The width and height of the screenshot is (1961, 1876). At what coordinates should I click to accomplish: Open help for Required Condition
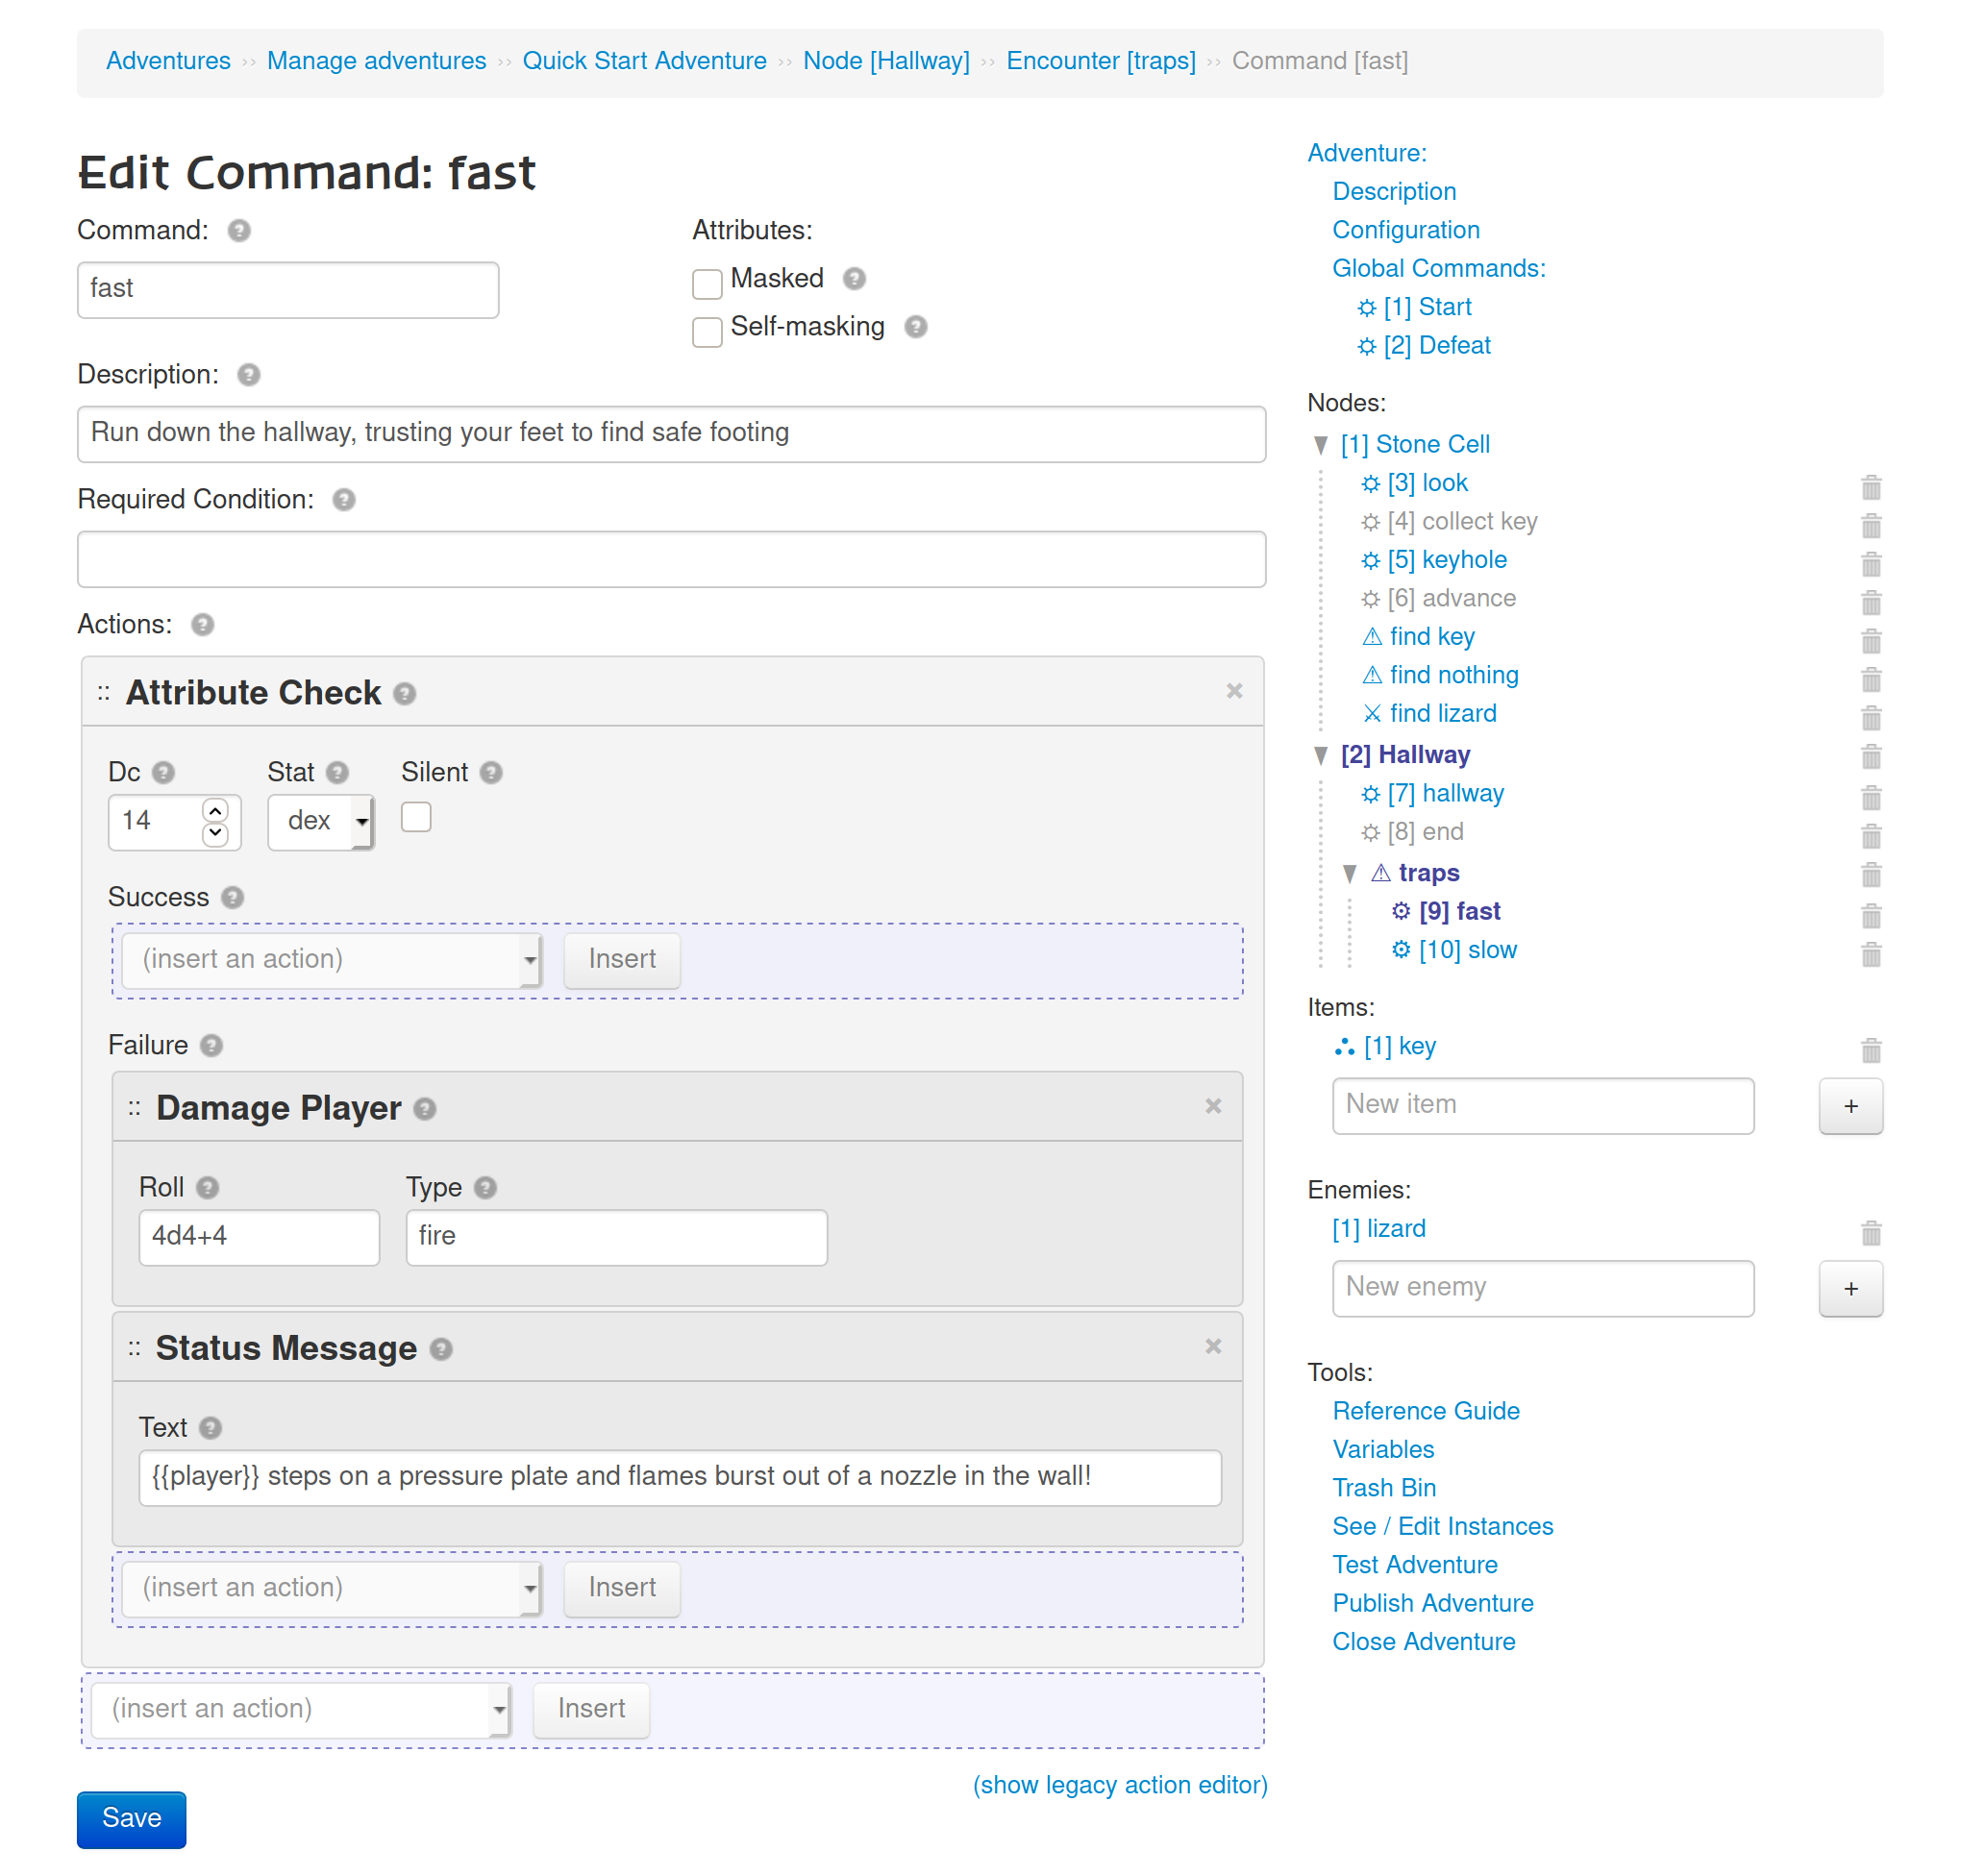click(x=343, y=500)
